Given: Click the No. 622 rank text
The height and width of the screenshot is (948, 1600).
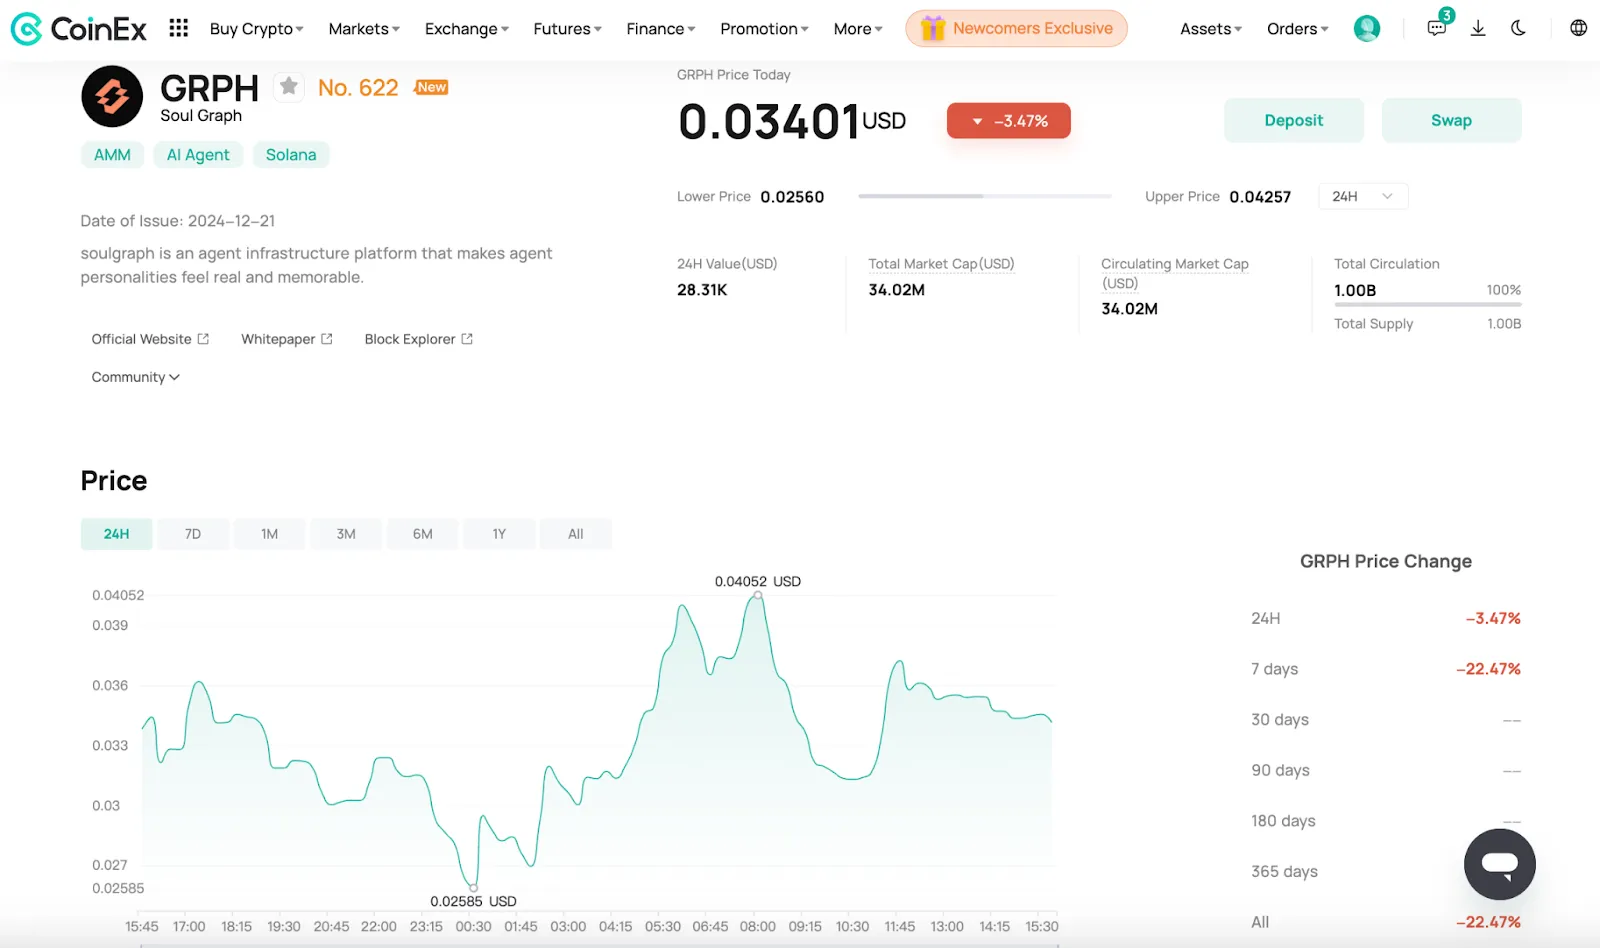Looking at the screenshot, I should point(358,88).
